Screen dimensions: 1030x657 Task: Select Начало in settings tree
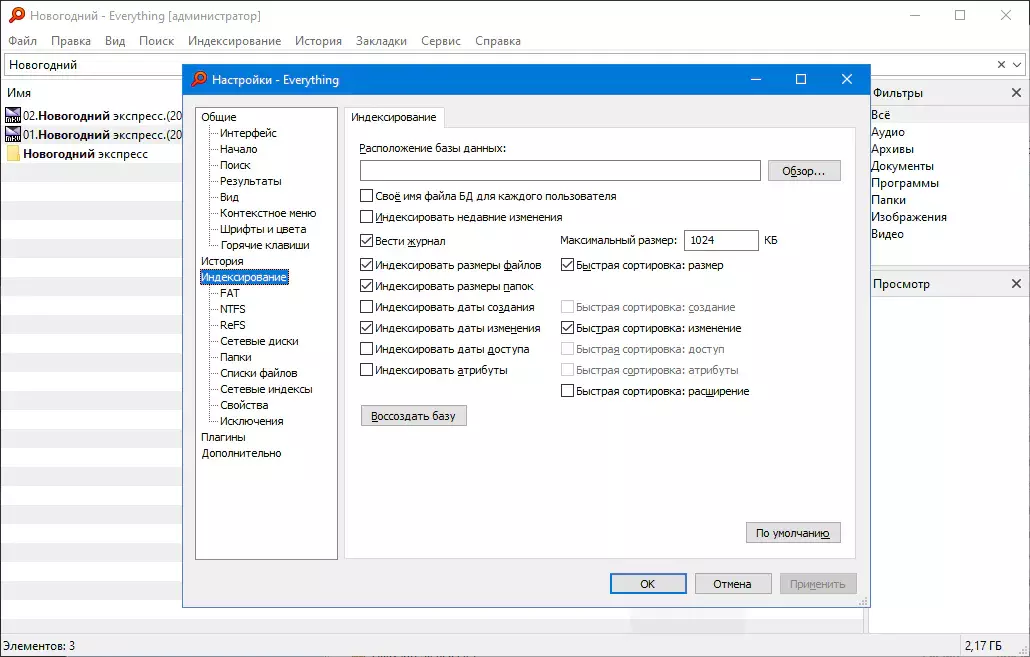(238, 149)
